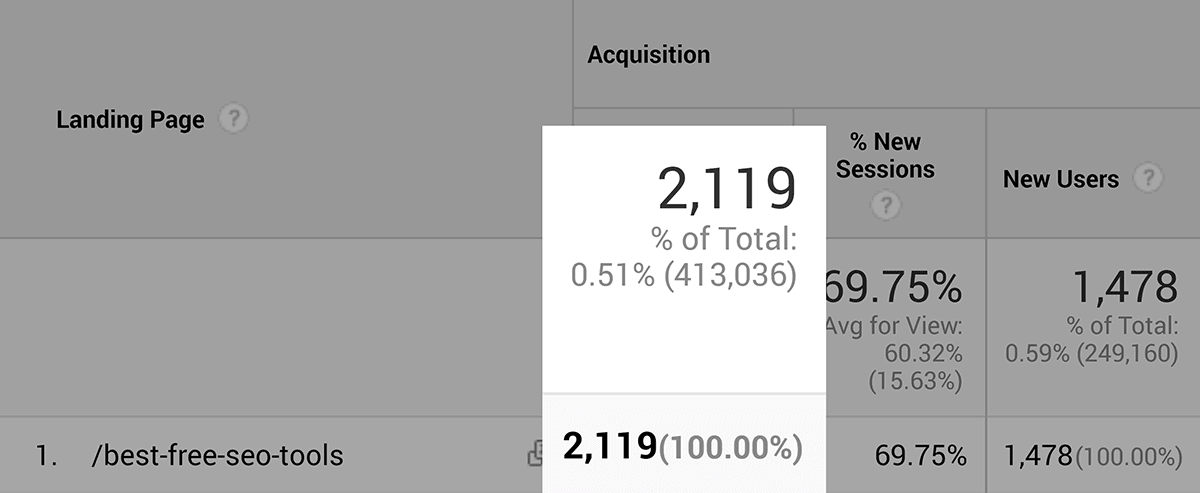Click the (100.00%) next to row one's 2,119

pyautogui.click(x=730, y=448)
